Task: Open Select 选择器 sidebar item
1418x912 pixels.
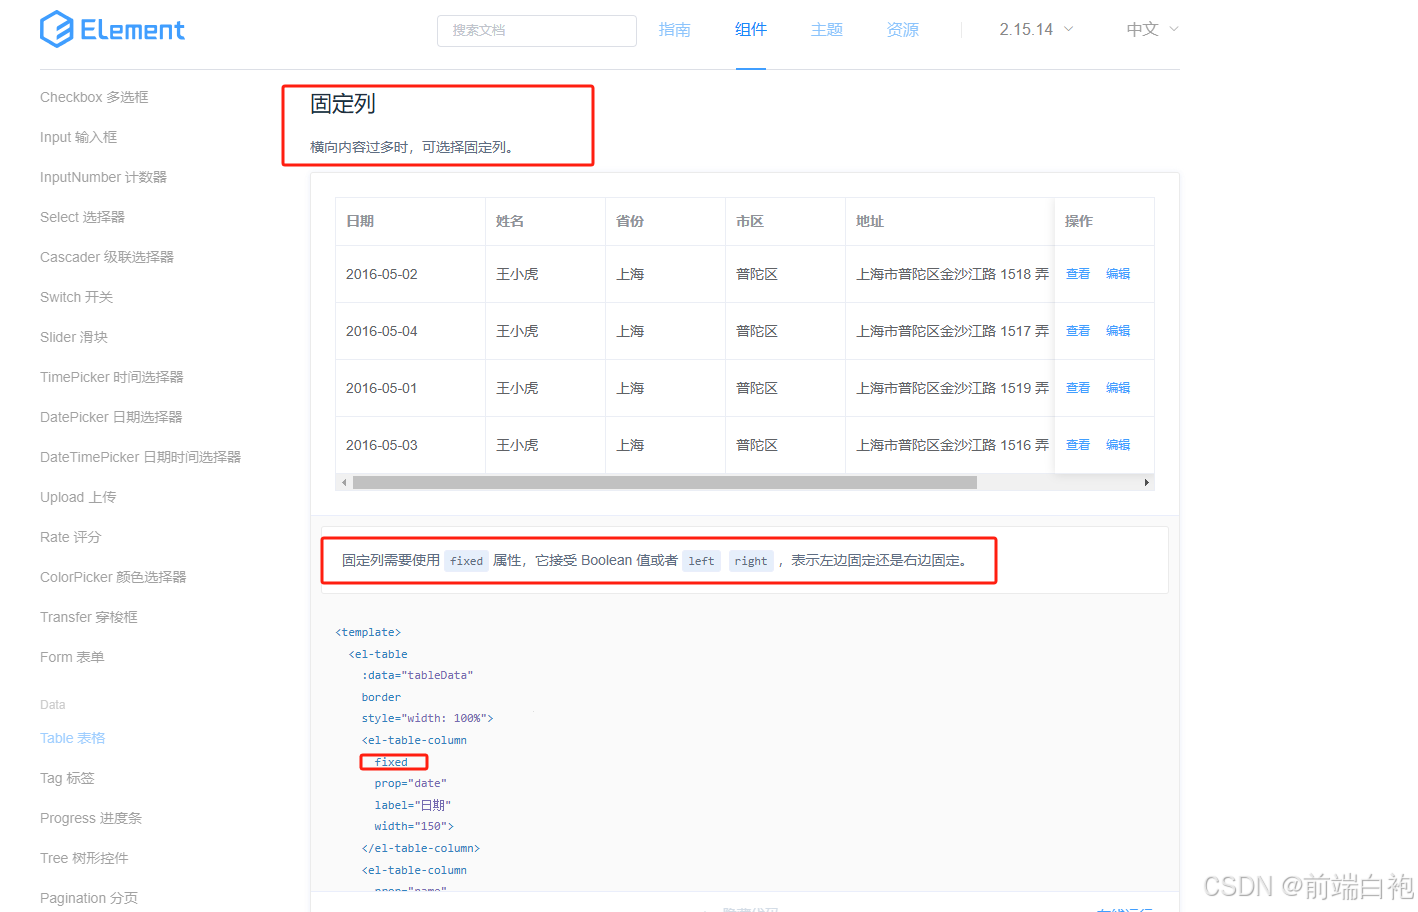Action: point(82,217)
